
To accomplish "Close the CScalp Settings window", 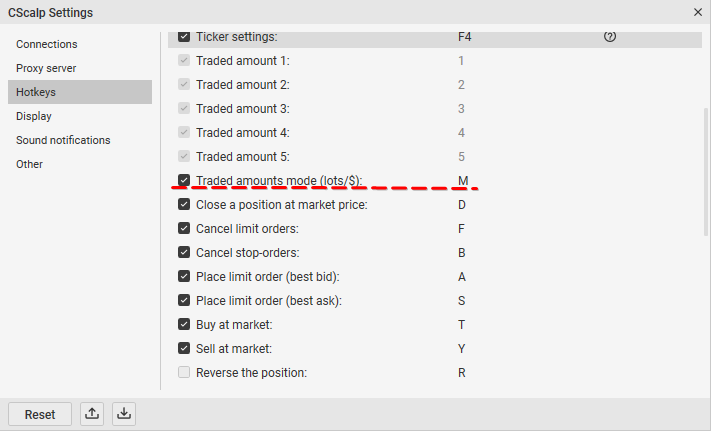I will click(x=698, y=12).
